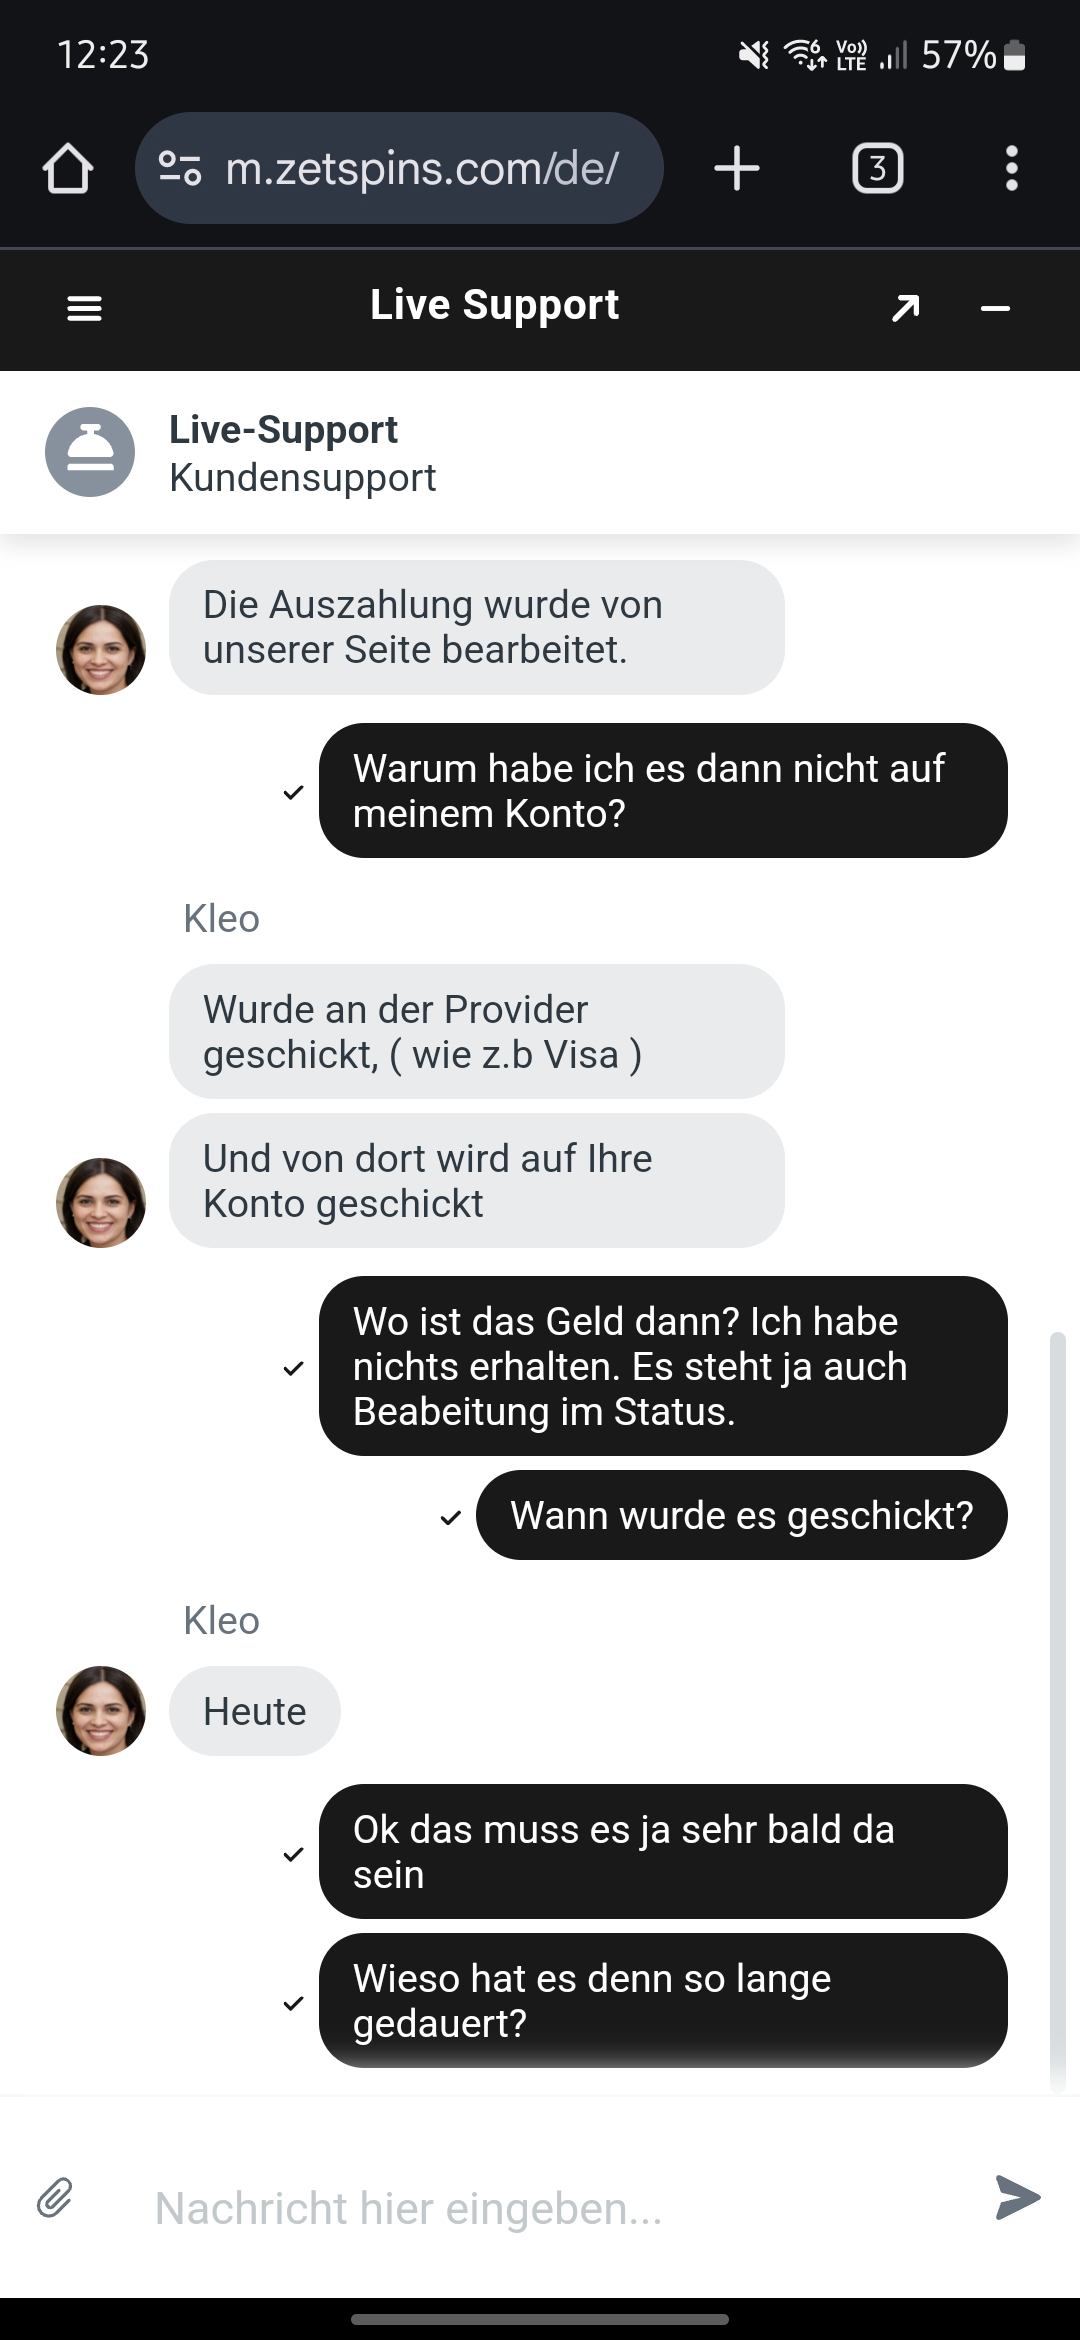1080x2340 pixels.
Task: Open a new browser tab
Action: click(x=737, y=168)
